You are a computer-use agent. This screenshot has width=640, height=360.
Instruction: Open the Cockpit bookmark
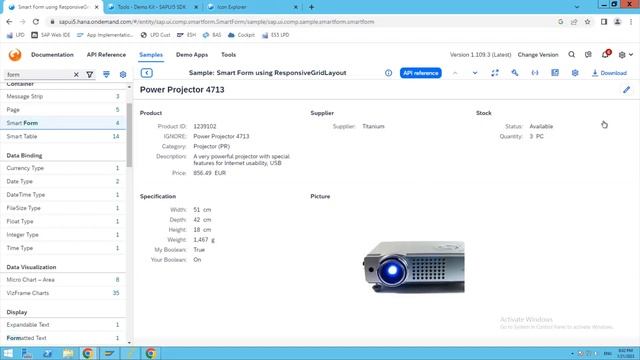tap(241, 35)
